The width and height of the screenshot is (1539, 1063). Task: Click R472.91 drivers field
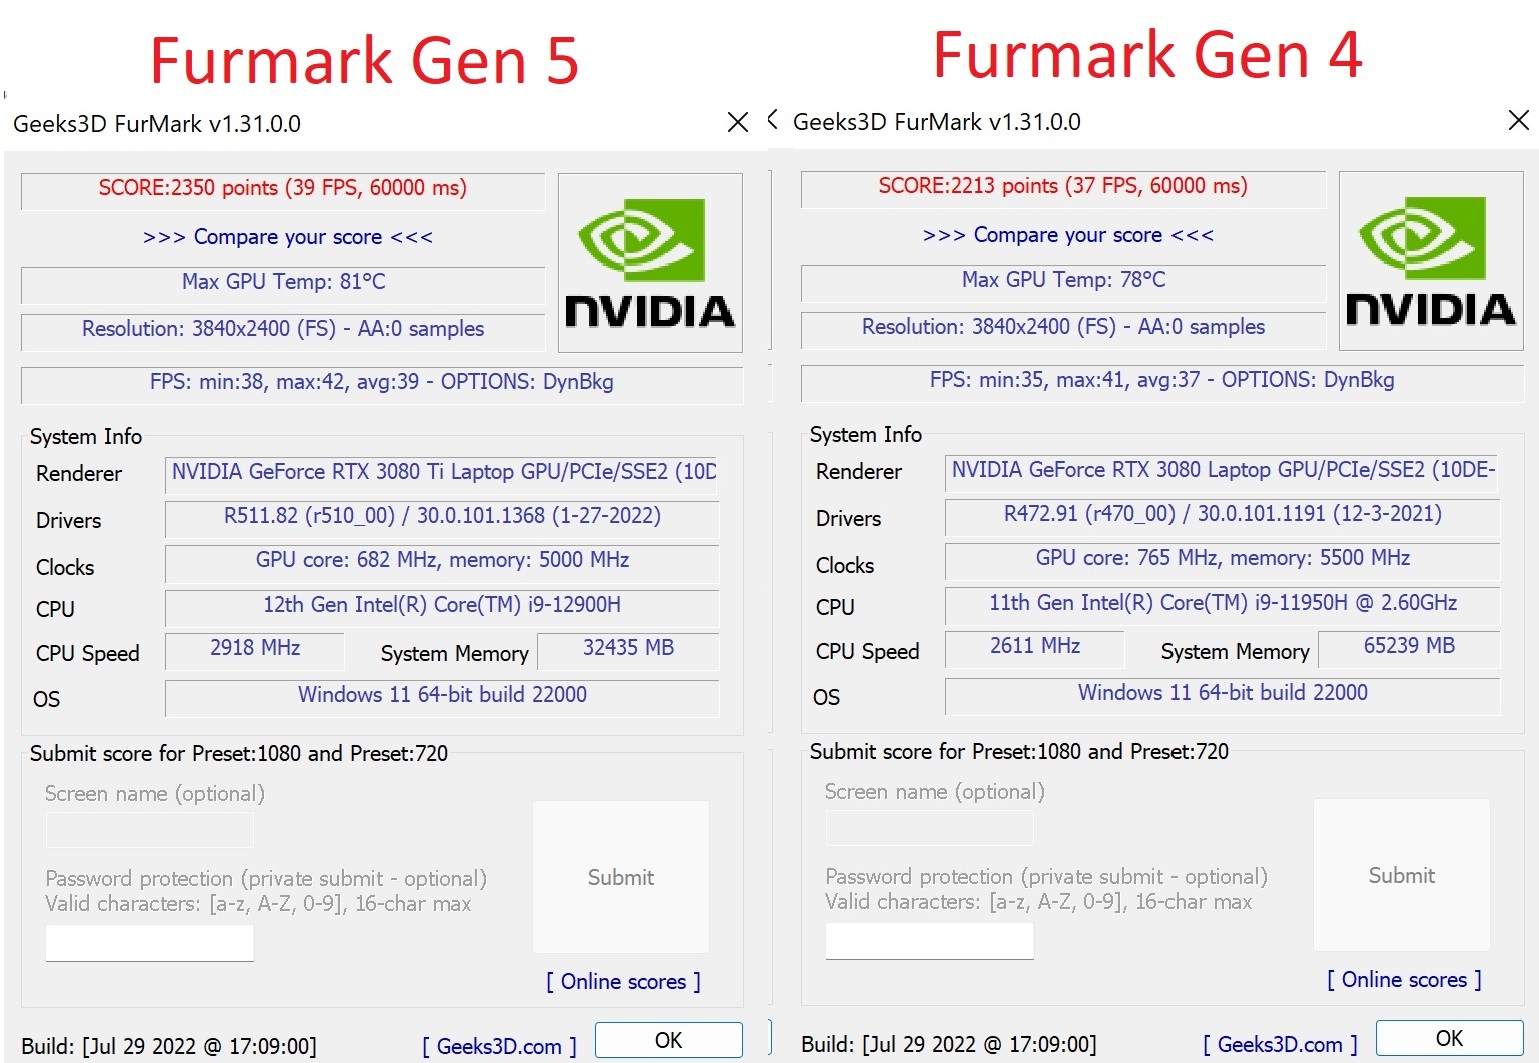pos(1222,516)
